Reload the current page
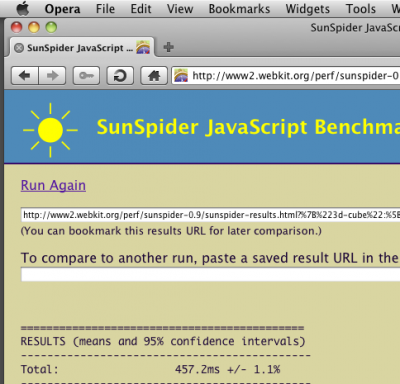This screenshot has height=384, width=400. coord(120,76)
